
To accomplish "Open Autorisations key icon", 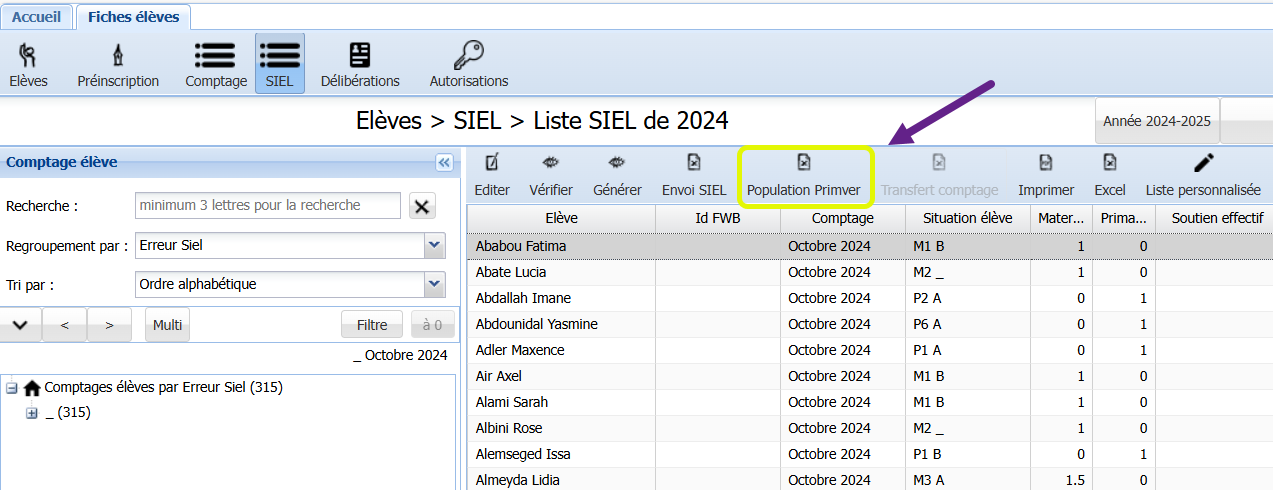I will [x=469, y=55].
